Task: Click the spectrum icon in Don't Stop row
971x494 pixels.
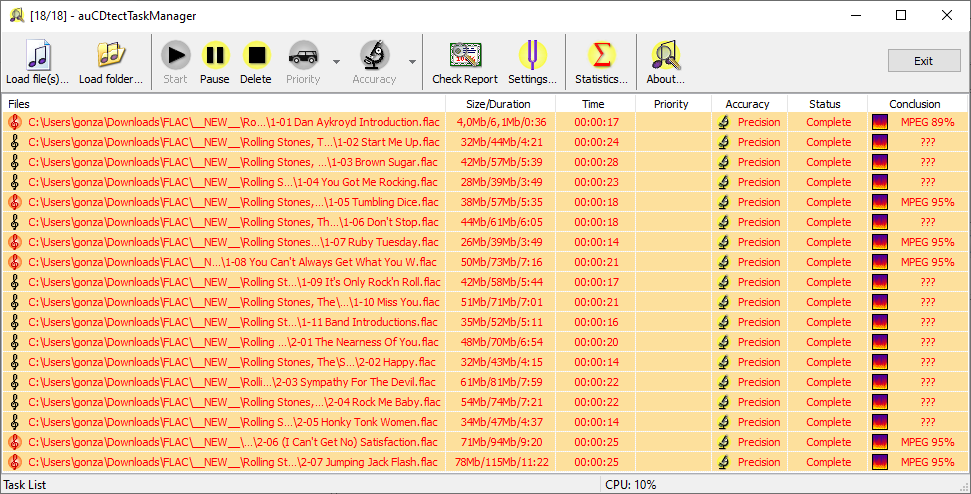Action: pyautogui.click(x=880, y=222)
